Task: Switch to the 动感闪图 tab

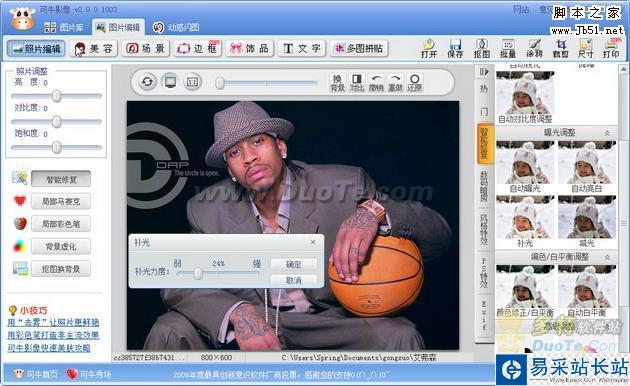Action: [176, 27]
